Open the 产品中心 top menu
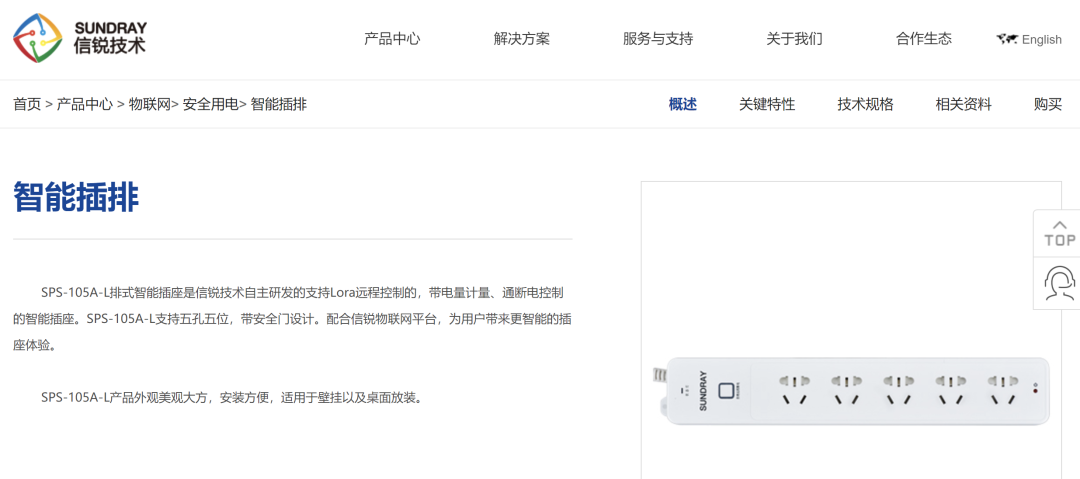 [x=392, y=39]
